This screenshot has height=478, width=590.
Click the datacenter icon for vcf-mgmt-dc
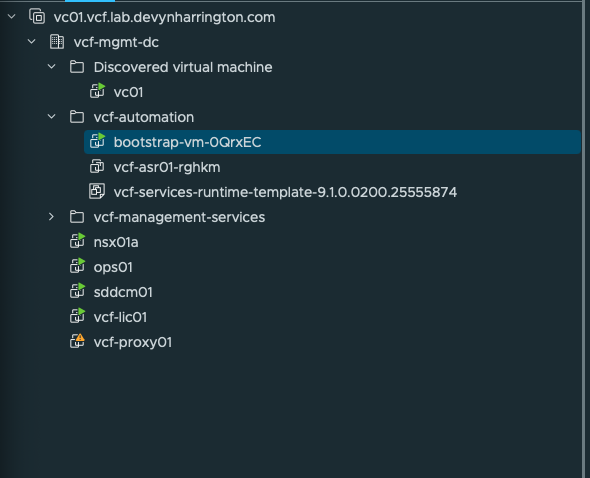(57, 42)
